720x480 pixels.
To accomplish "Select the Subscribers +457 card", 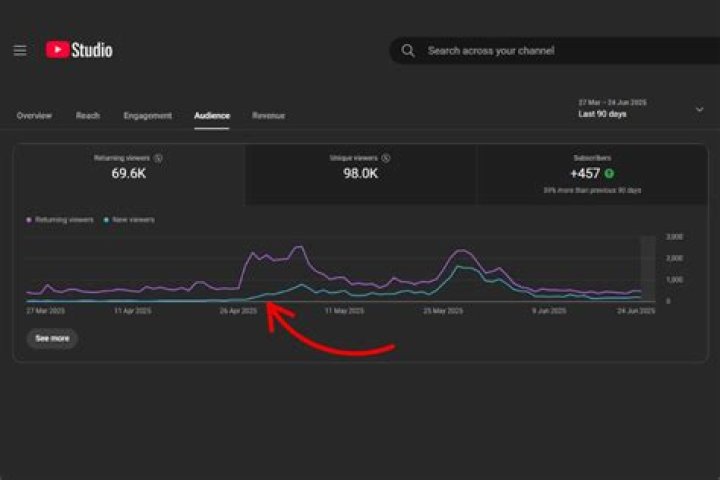I will 592,175.
